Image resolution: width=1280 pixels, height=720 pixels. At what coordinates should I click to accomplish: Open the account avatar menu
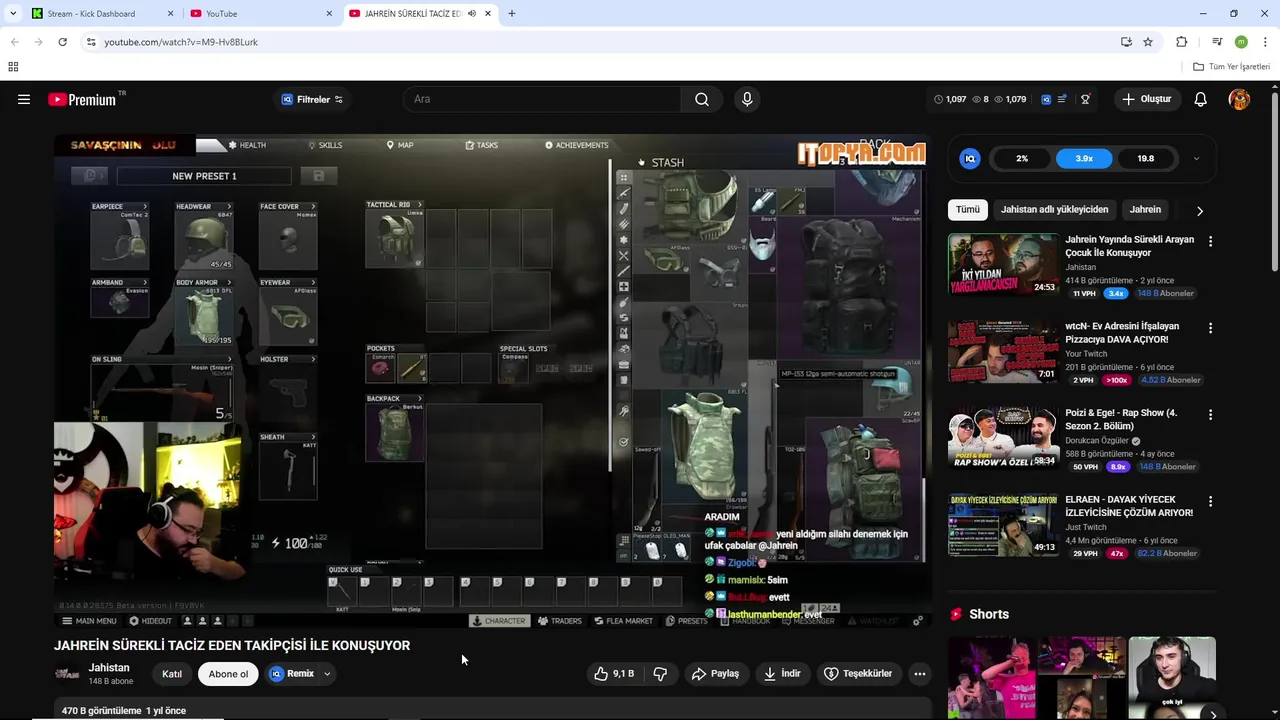(x=1239, y=99)
